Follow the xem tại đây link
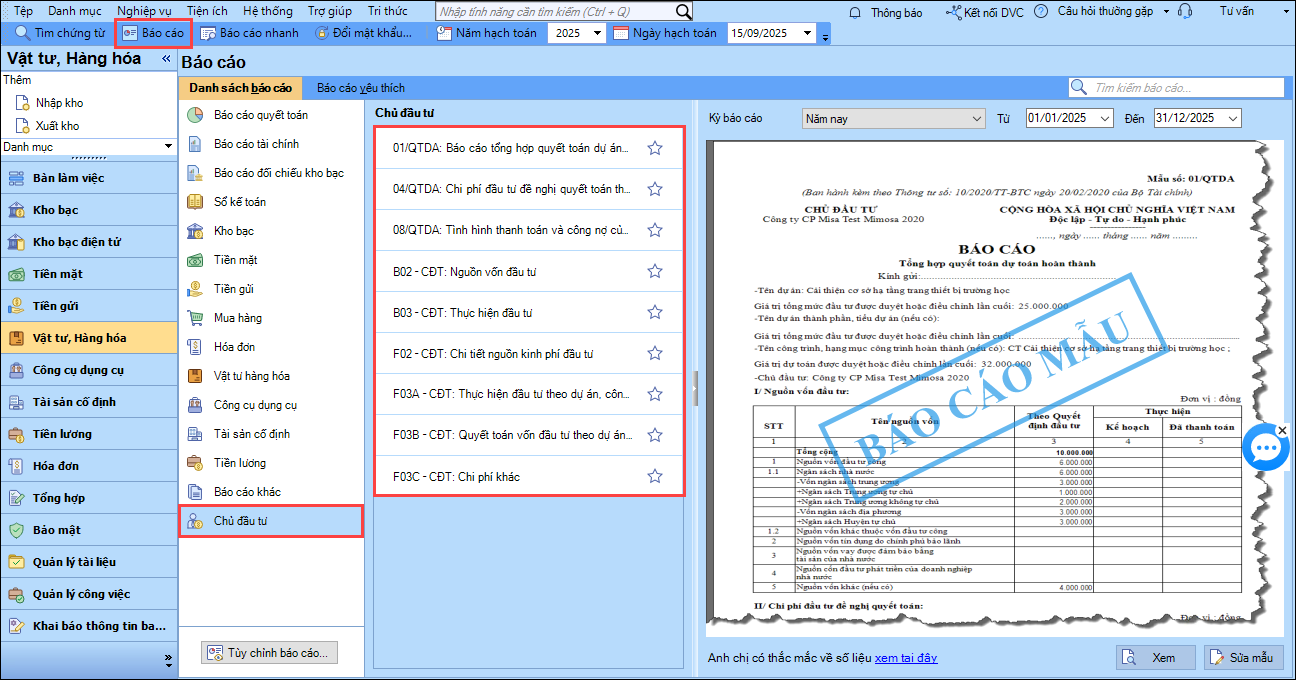 point(906,657)
